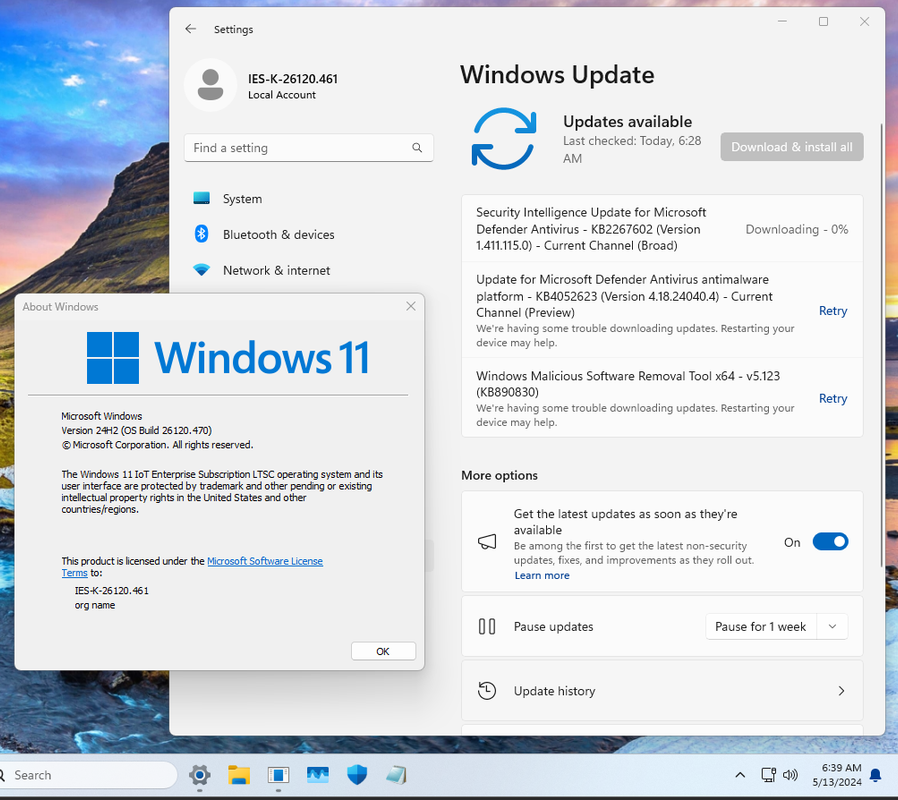Open Settings gear icon on taskbar

click(199, 775)
